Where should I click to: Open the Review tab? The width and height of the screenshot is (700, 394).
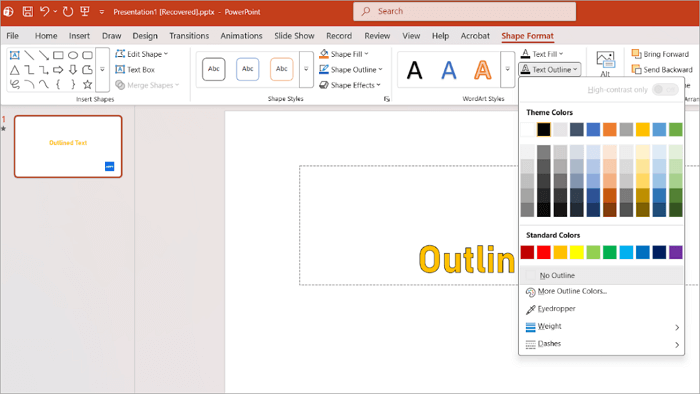(x=377, y=36)
